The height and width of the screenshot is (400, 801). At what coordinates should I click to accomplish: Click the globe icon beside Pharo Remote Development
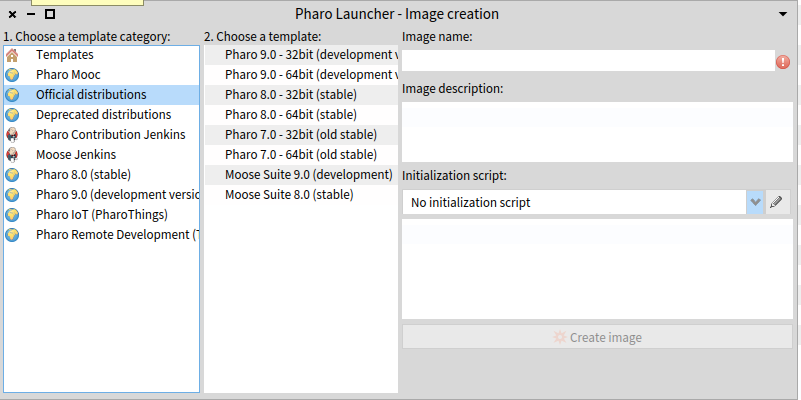[12, 234]
